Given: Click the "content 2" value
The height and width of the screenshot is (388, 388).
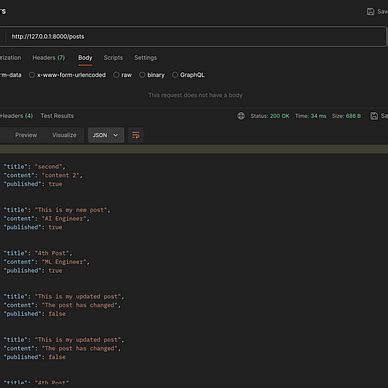Looking at the screenshot, I should pyautogui.click(x=61, y=175).
